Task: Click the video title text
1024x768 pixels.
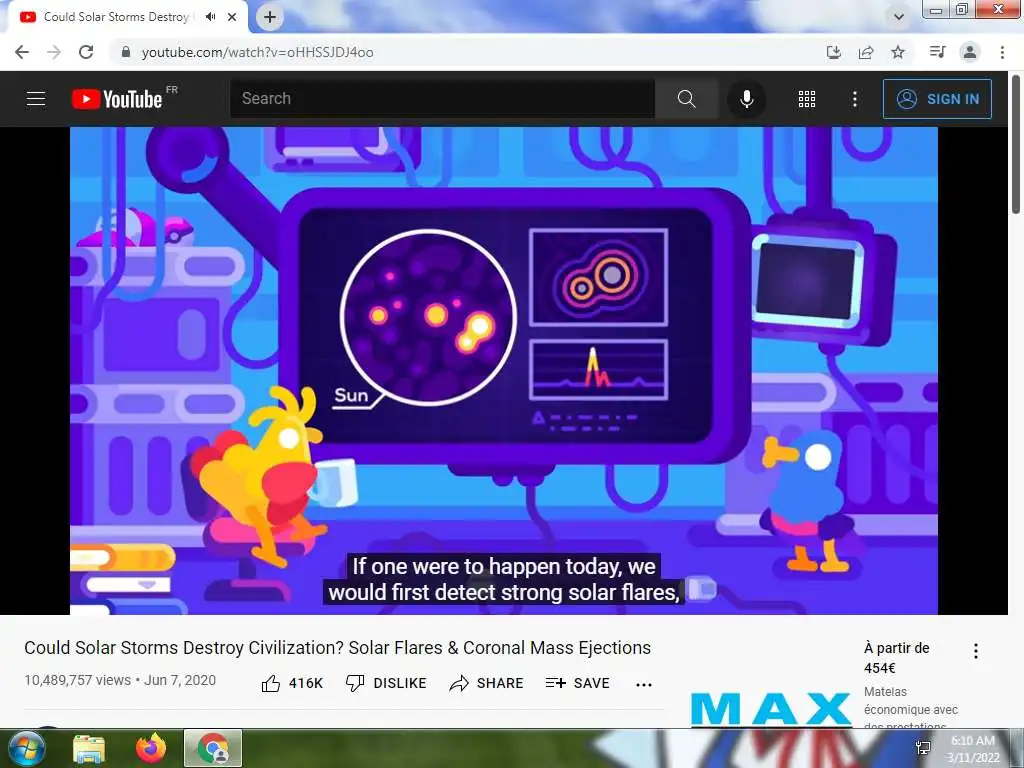Action: (338, 648)
